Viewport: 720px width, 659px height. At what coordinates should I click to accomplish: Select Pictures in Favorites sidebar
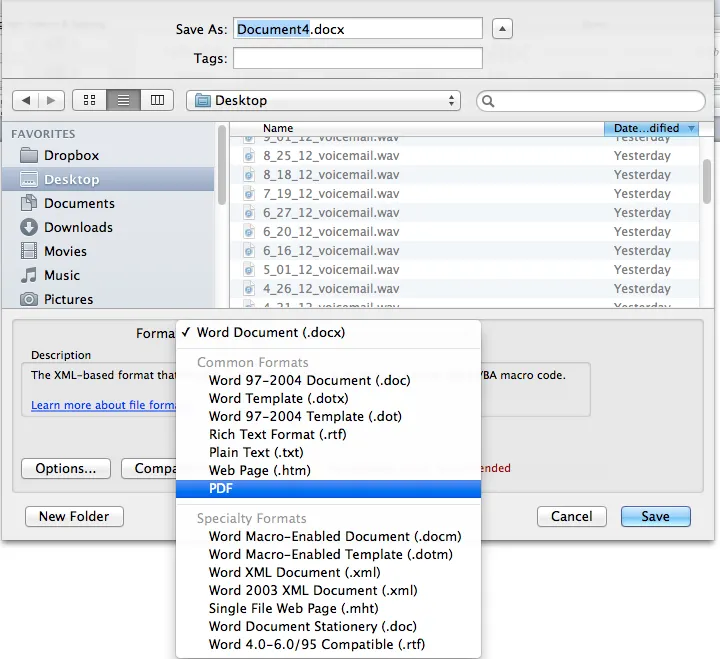108,299
